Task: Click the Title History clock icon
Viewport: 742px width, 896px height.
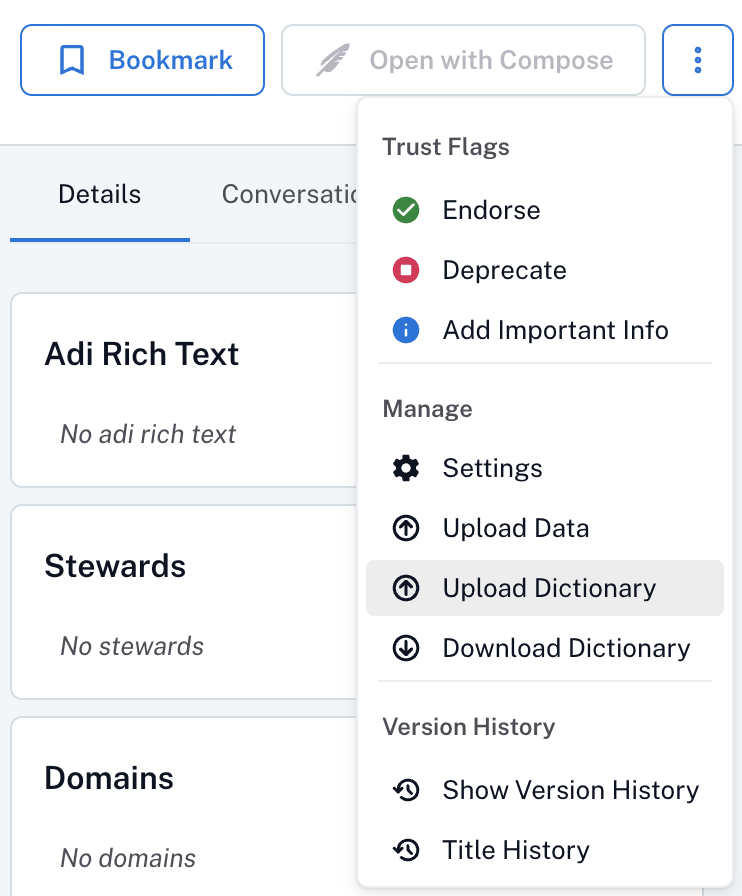Action: tap(406, 850)
